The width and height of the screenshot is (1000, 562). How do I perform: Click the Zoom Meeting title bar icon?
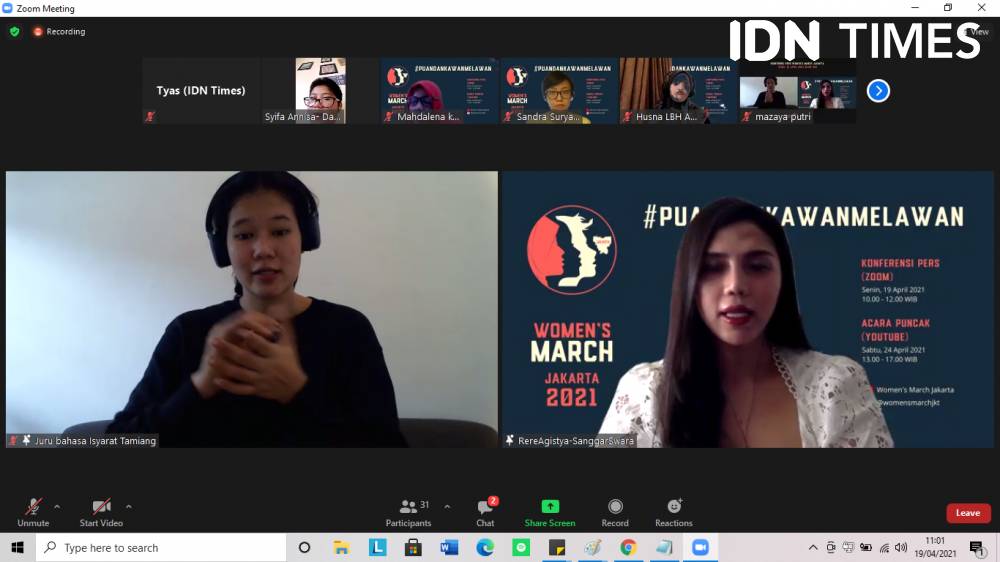(x=8, y=8)
